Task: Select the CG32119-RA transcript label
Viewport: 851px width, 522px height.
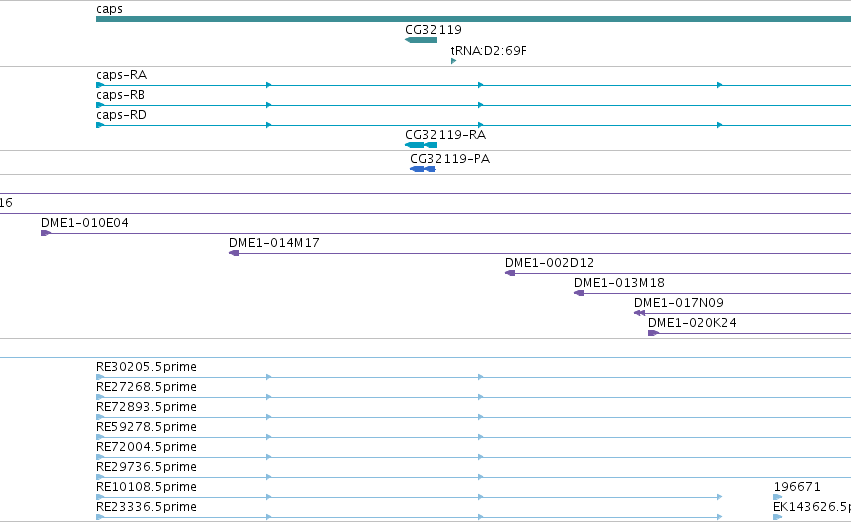Action: point(446,135)
